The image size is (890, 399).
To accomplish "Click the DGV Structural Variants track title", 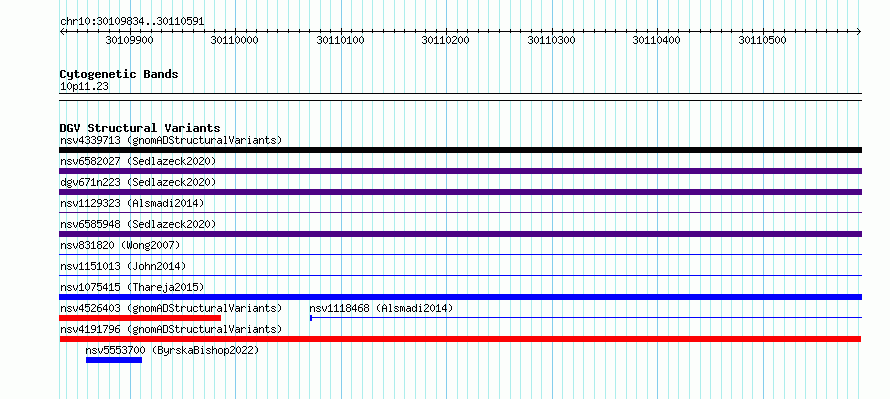I will [140, 128].
